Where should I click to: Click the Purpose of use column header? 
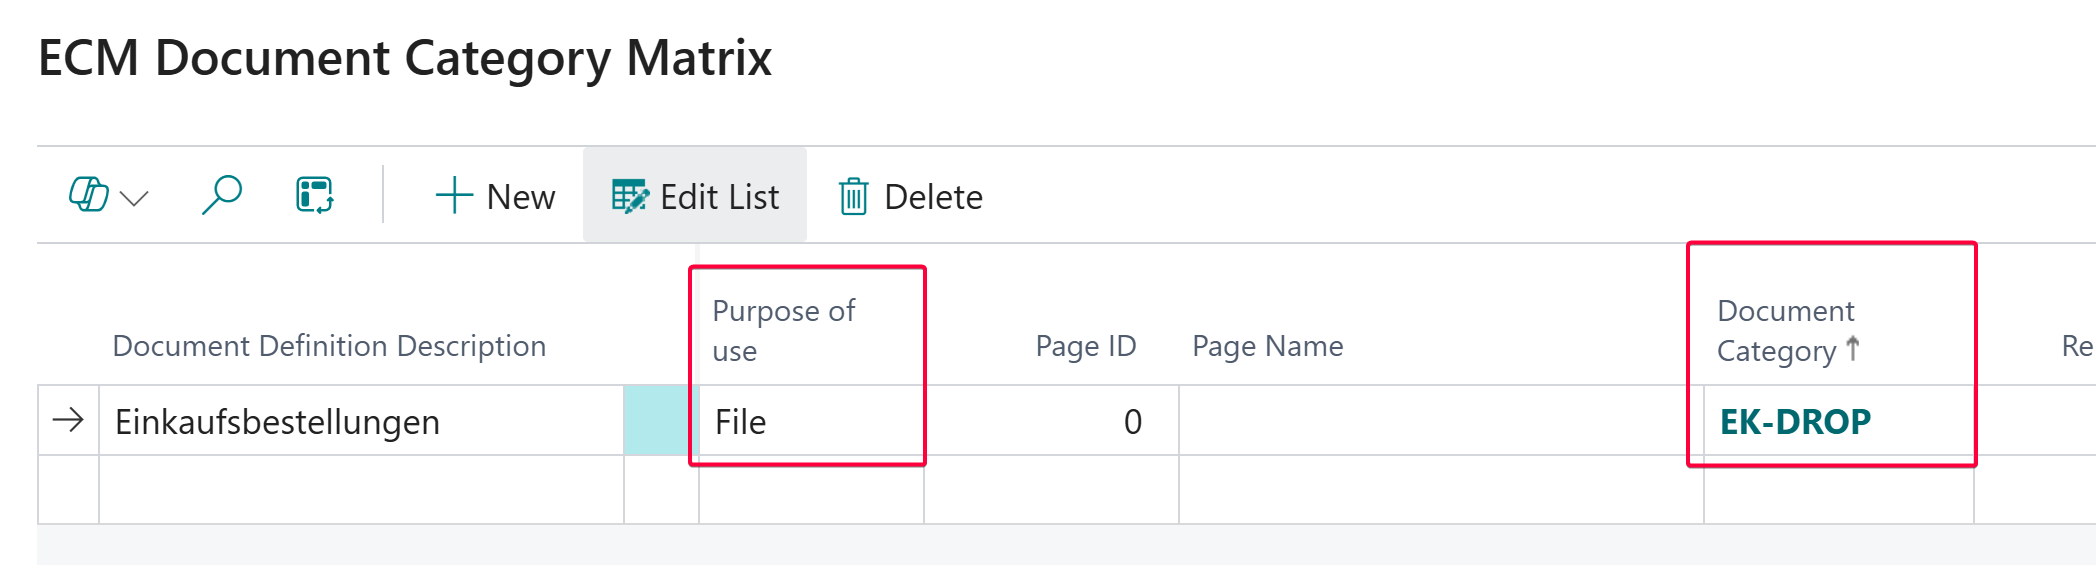[x=783, y=330]
